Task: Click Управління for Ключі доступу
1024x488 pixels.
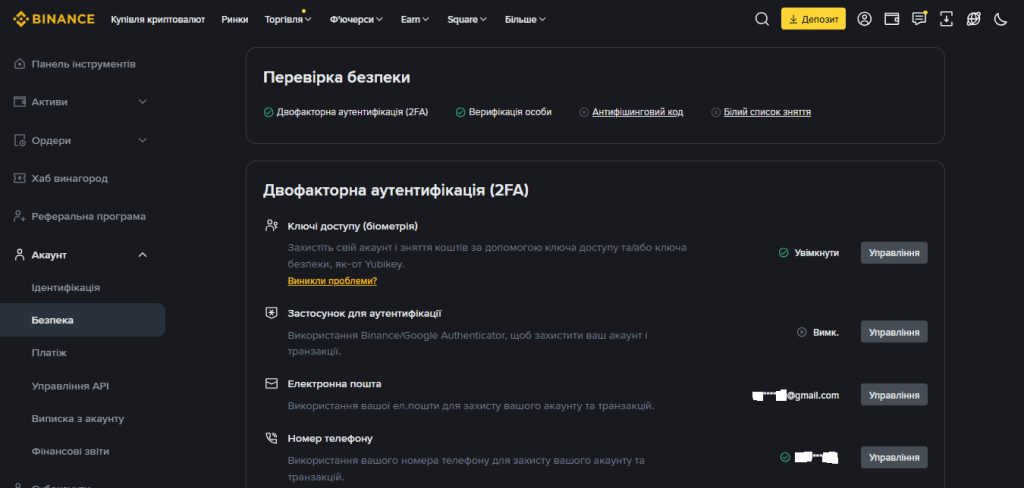Action: [x=894, y=253]
